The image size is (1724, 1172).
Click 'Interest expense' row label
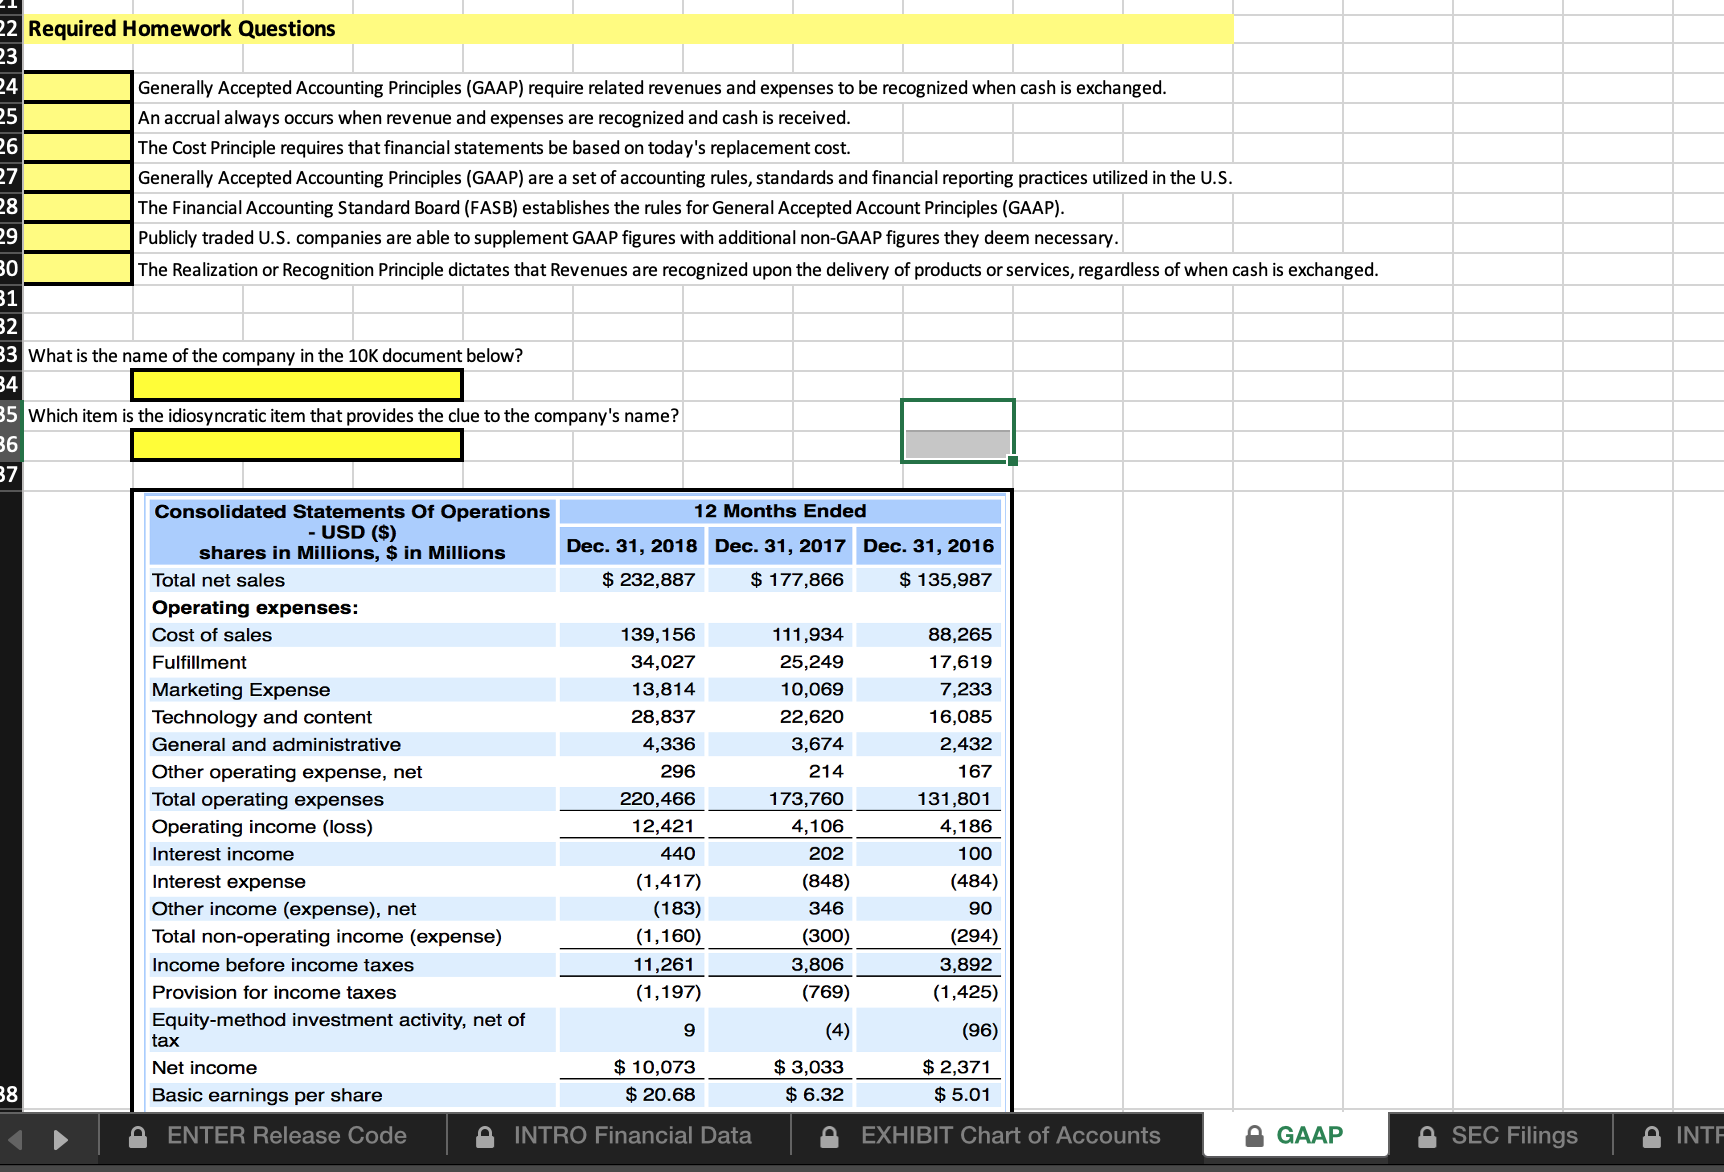(x=229, y=882)
